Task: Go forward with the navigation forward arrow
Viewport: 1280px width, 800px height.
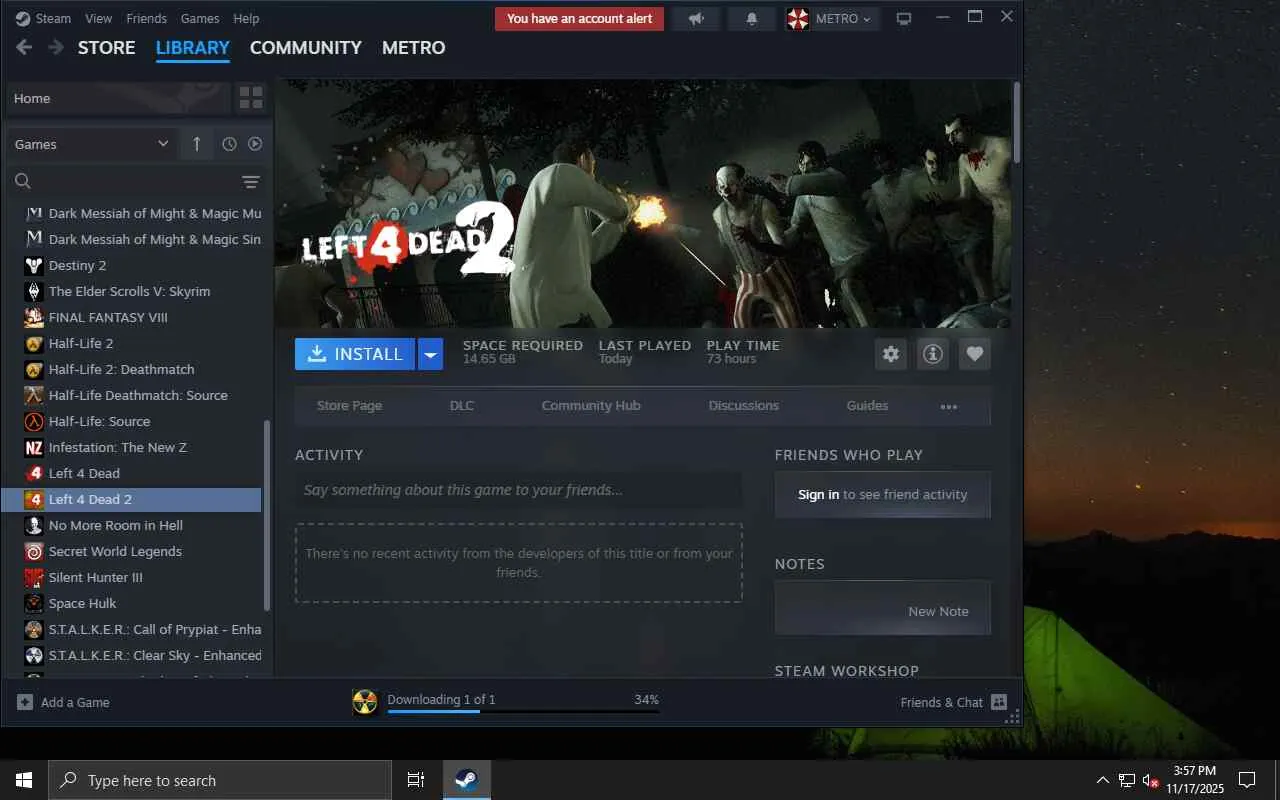Action: [56, 48]
